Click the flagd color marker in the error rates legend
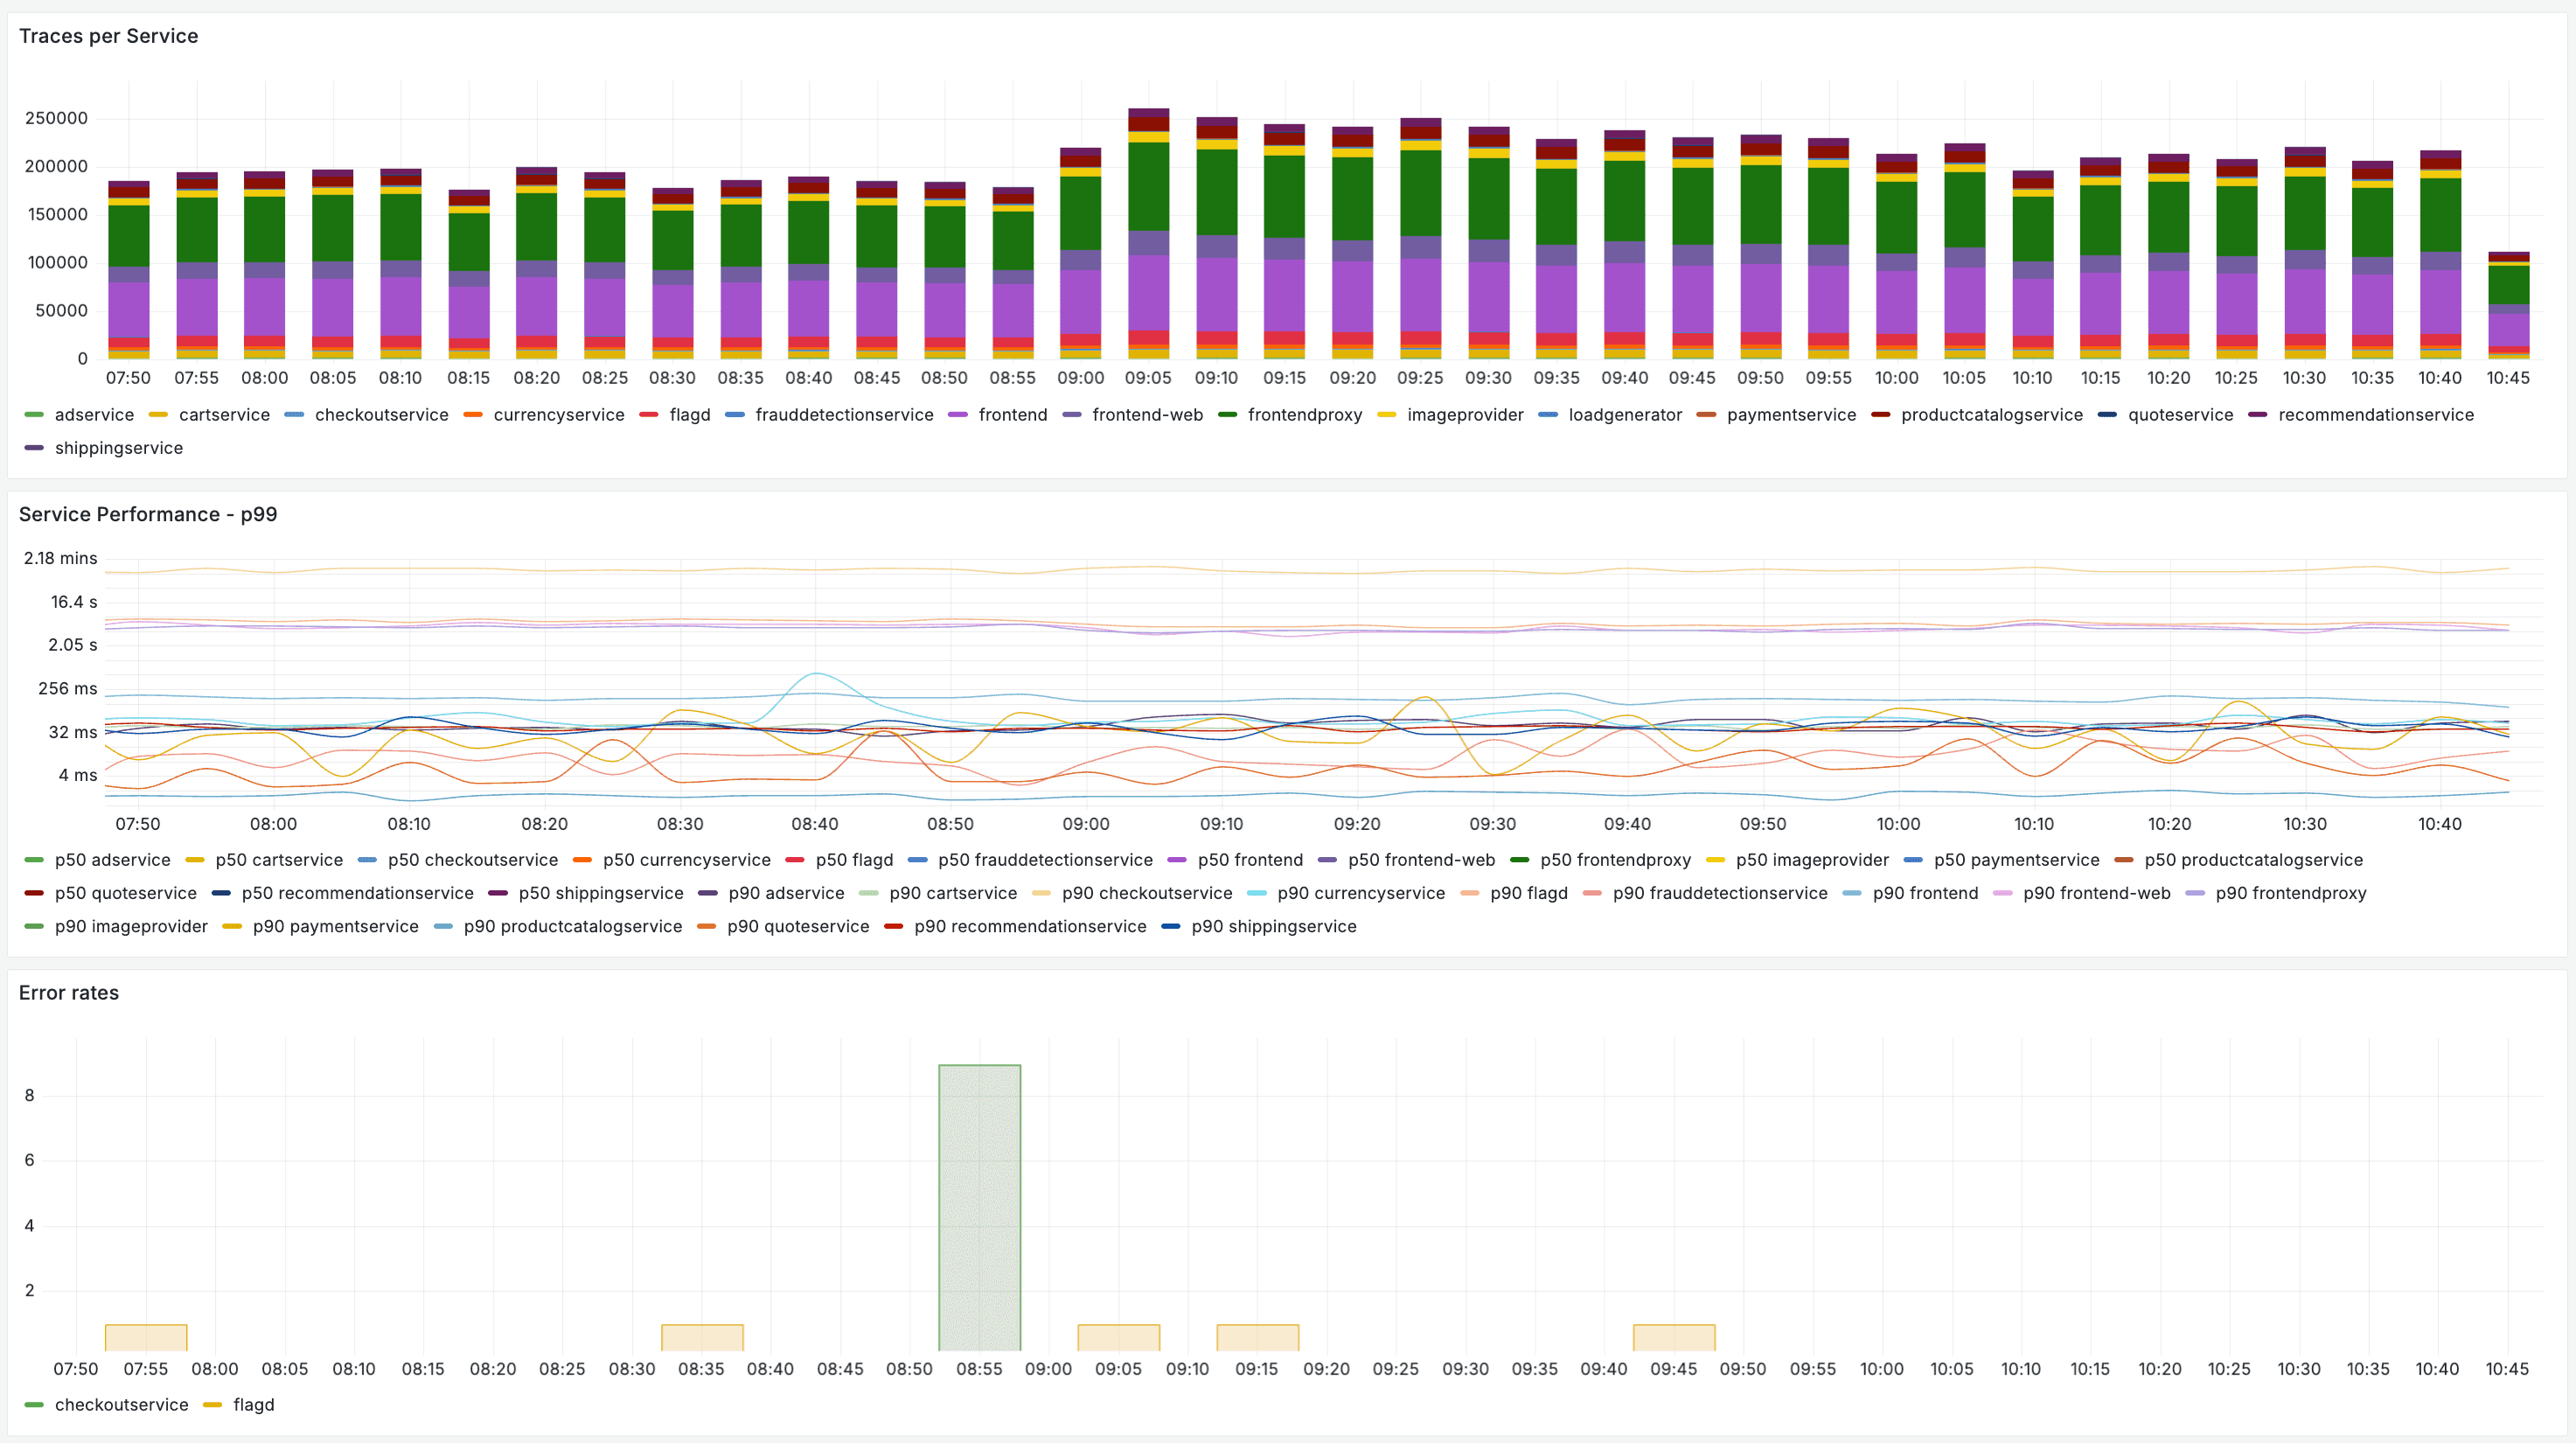 pos(212,1405)
